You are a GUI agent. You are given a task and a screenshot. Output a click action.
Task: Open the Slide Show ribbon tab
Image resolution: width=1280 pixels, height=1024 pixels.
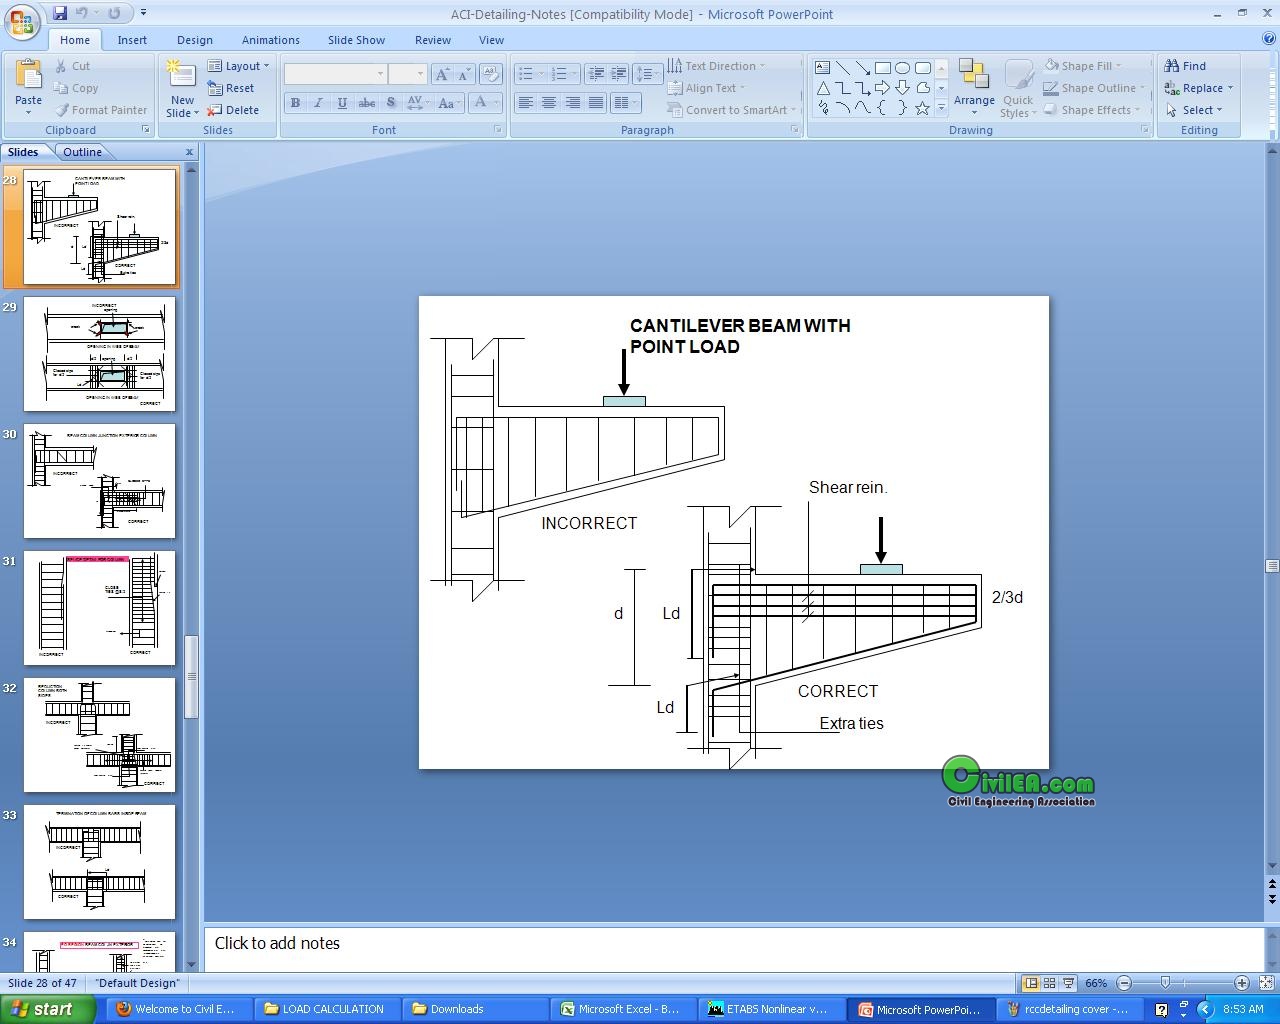pyautogui.click(x=356, y=40)
